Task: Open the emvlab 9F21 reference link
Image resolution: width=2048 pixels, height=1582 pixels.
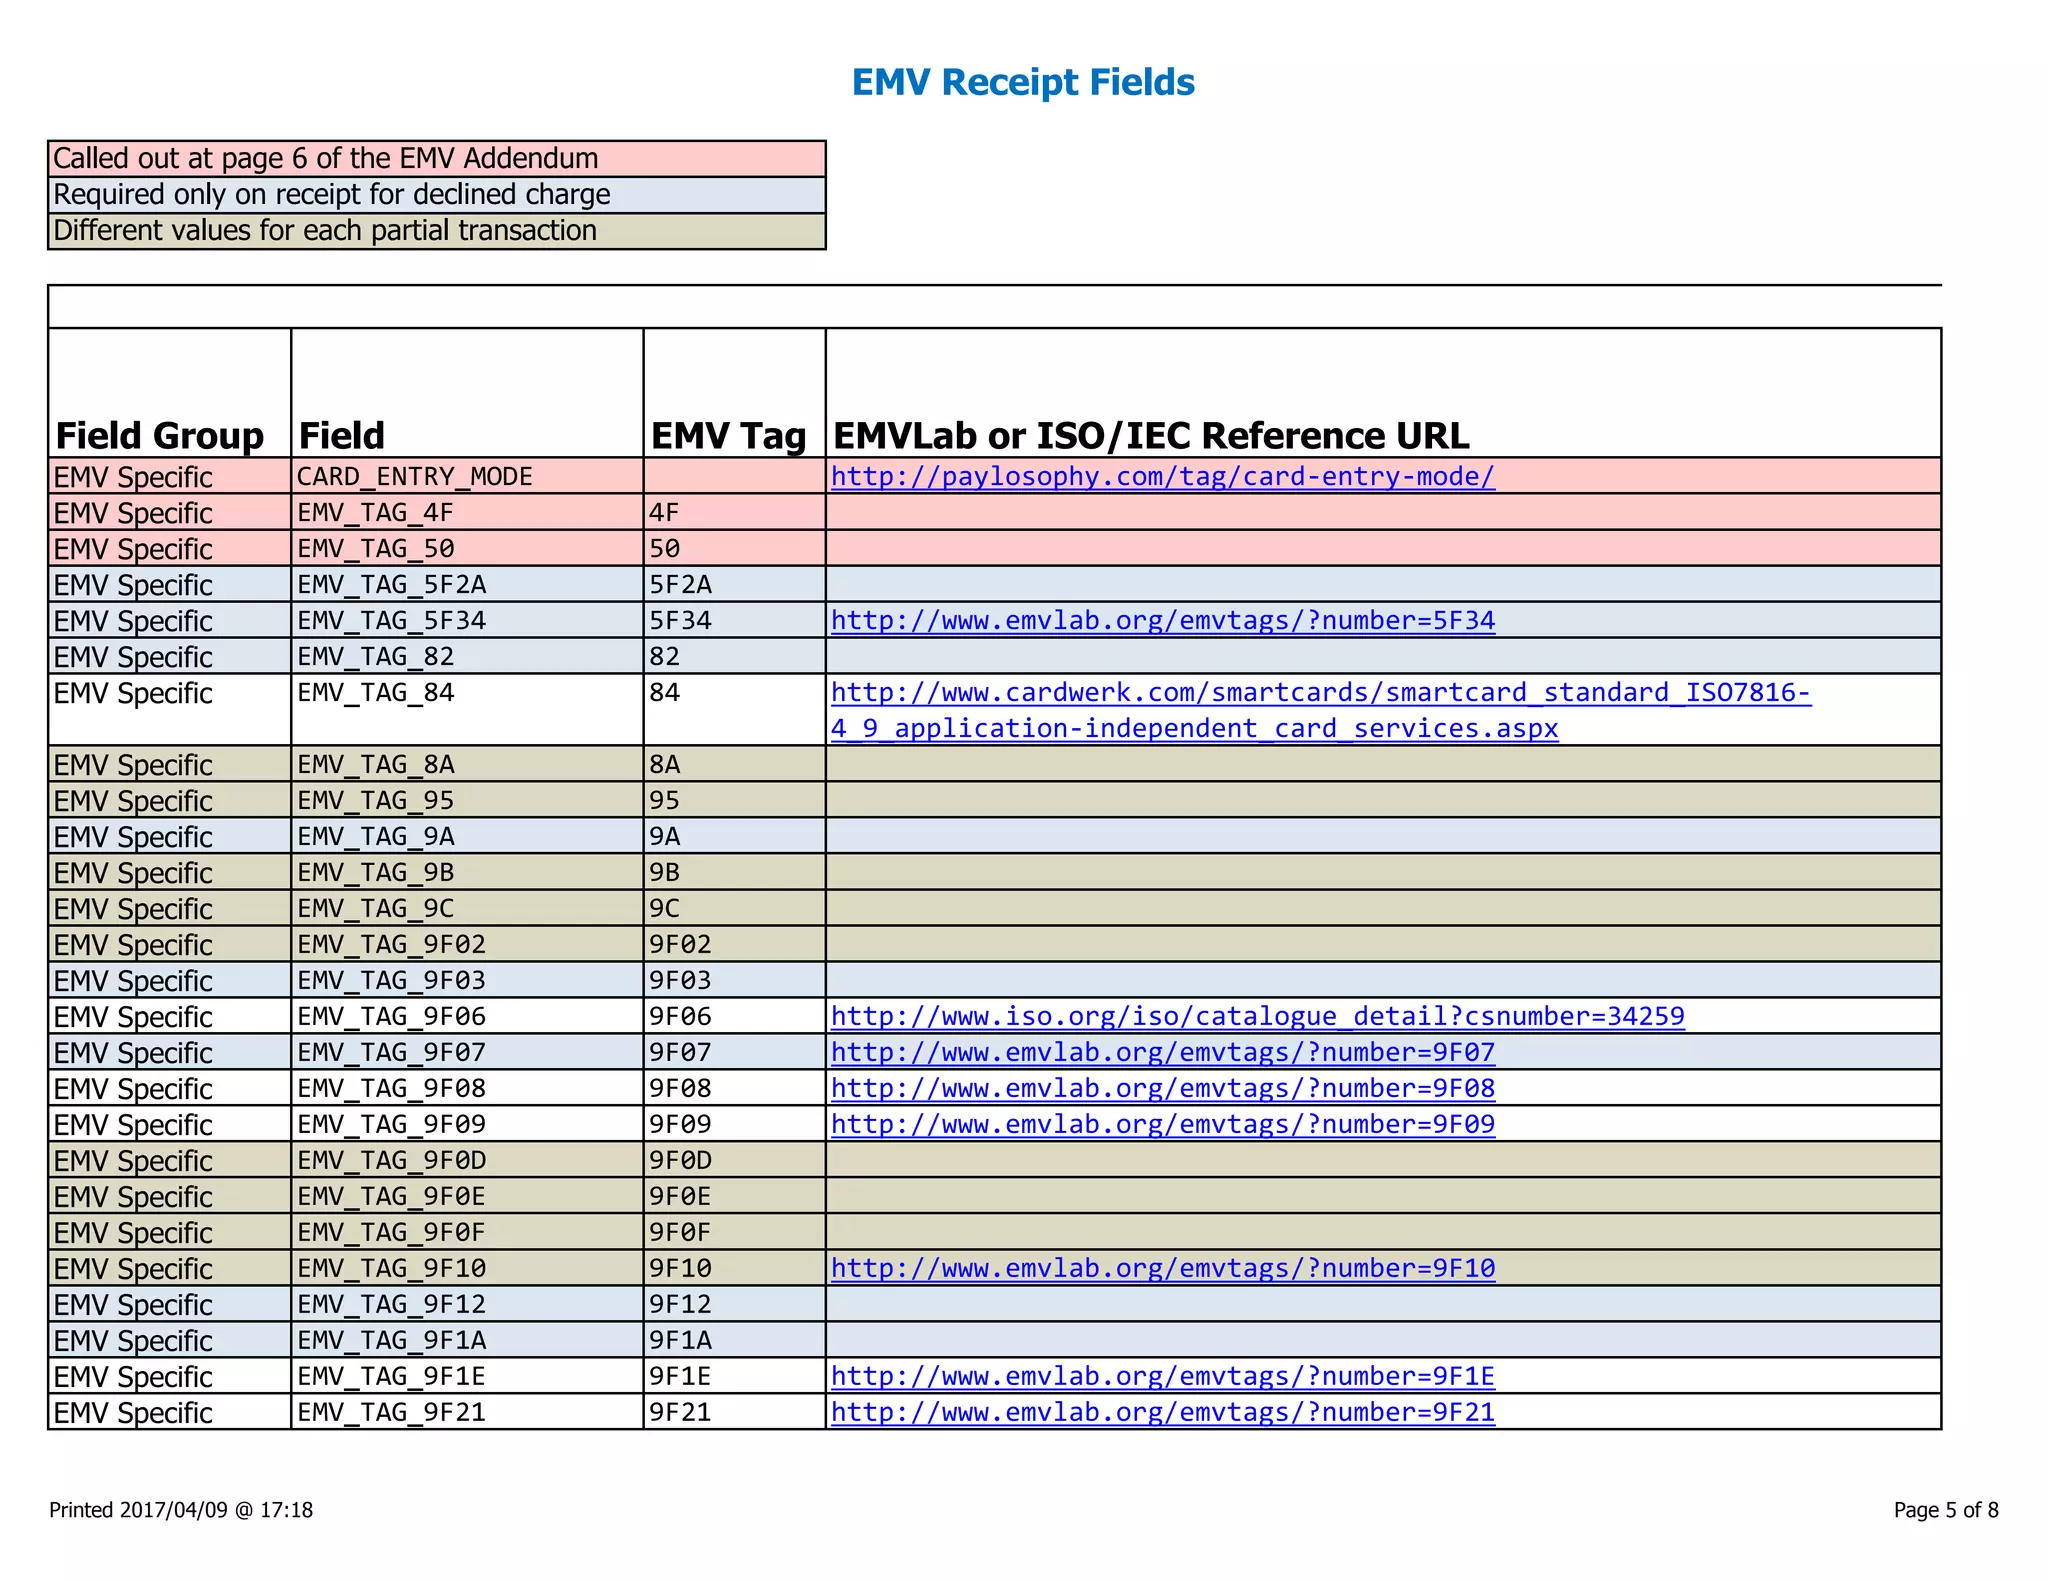Action: pos(1162,1412)
